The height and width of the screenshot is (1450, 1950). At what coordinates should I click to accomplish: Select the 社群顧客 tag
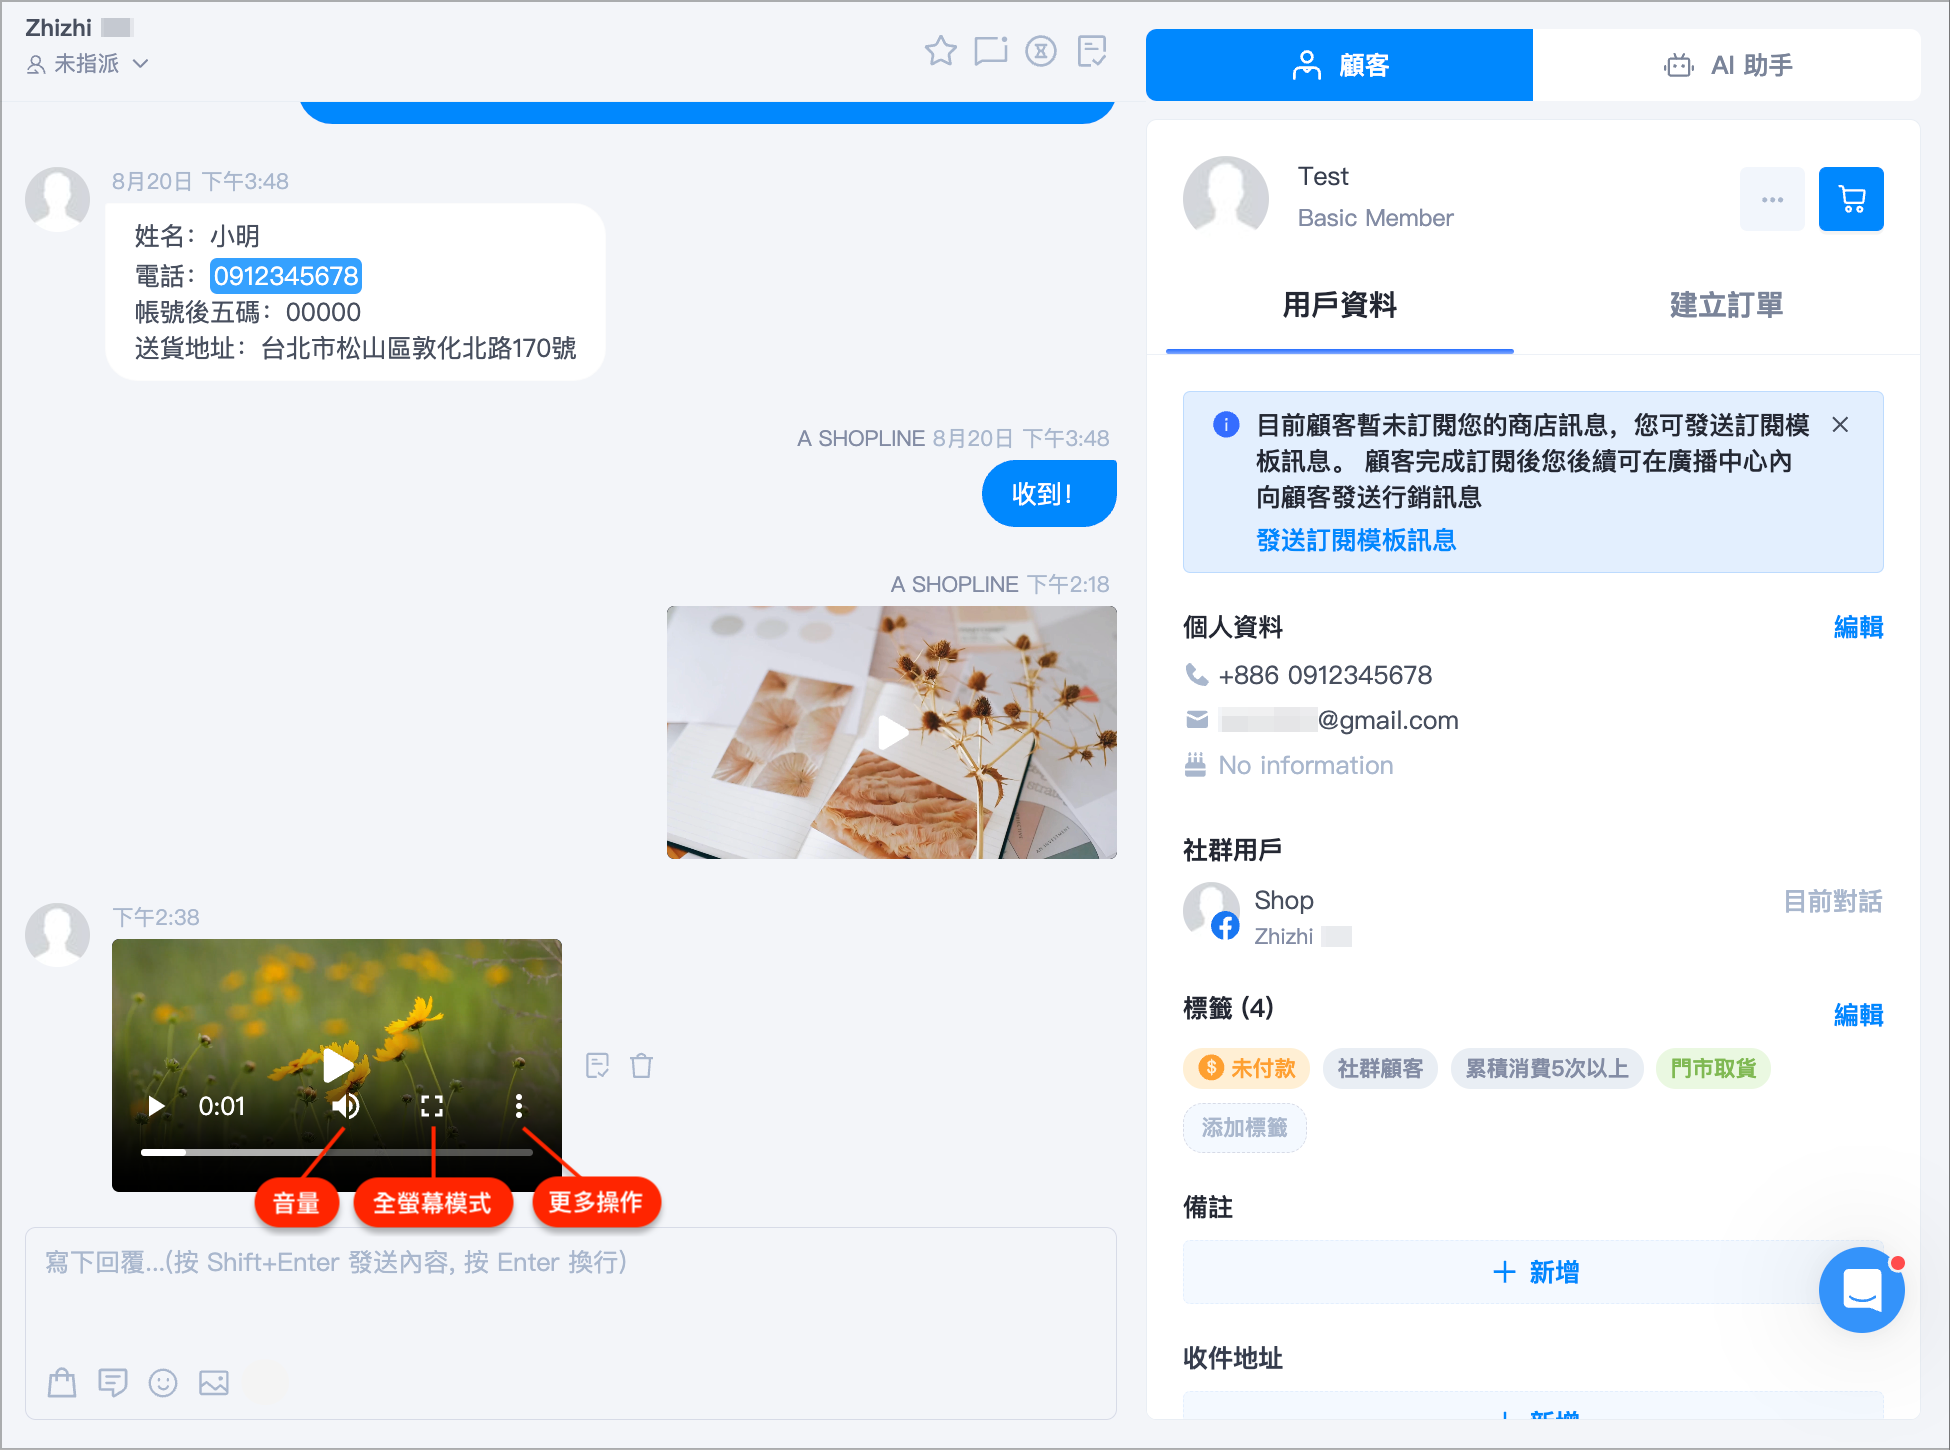(x=1380, y=1068)
